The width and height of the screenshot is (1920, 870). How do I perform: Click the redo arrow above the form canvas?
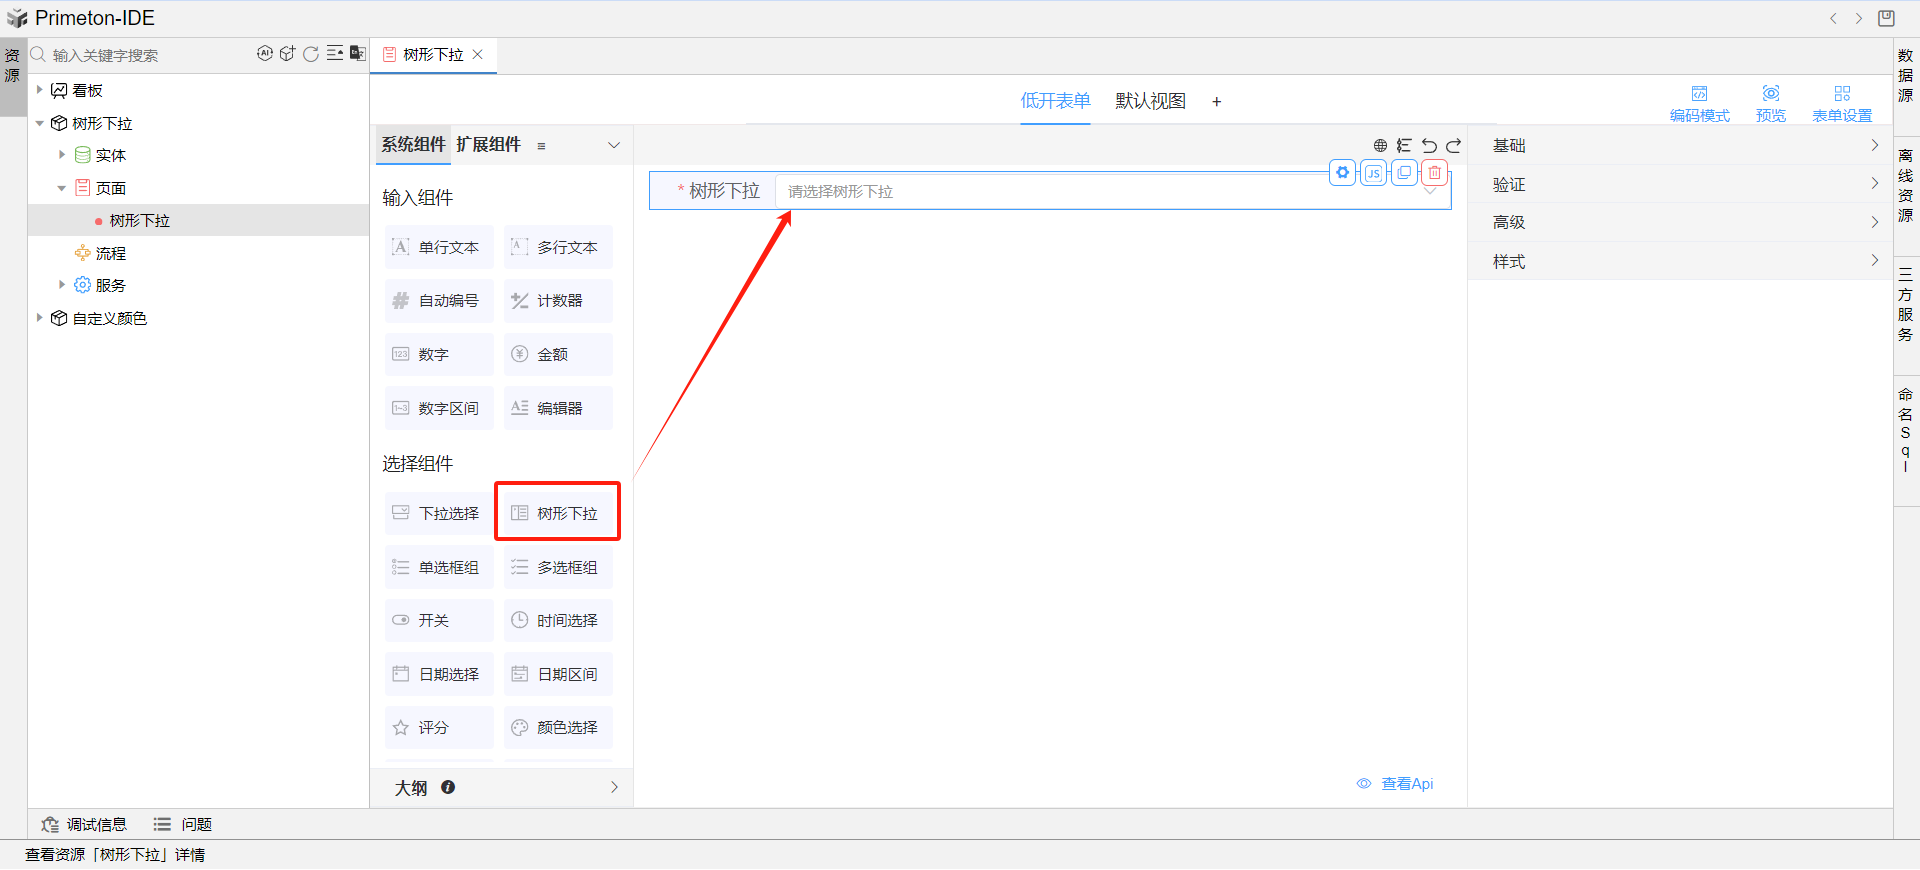pos(1454,146)
